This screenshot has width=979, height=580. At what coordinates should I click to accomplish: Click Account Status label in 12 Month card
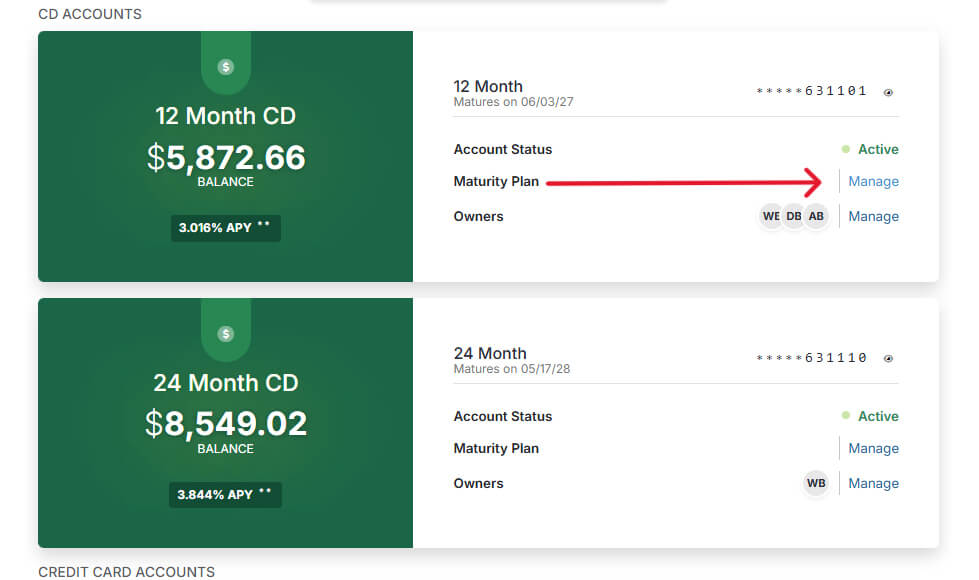tap(503, 150)
